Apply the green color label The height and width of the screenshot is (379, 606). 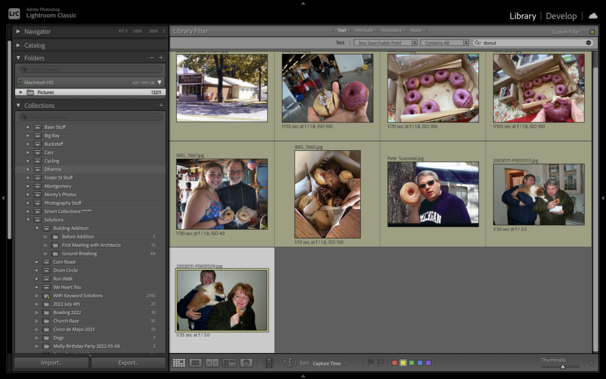412,363
